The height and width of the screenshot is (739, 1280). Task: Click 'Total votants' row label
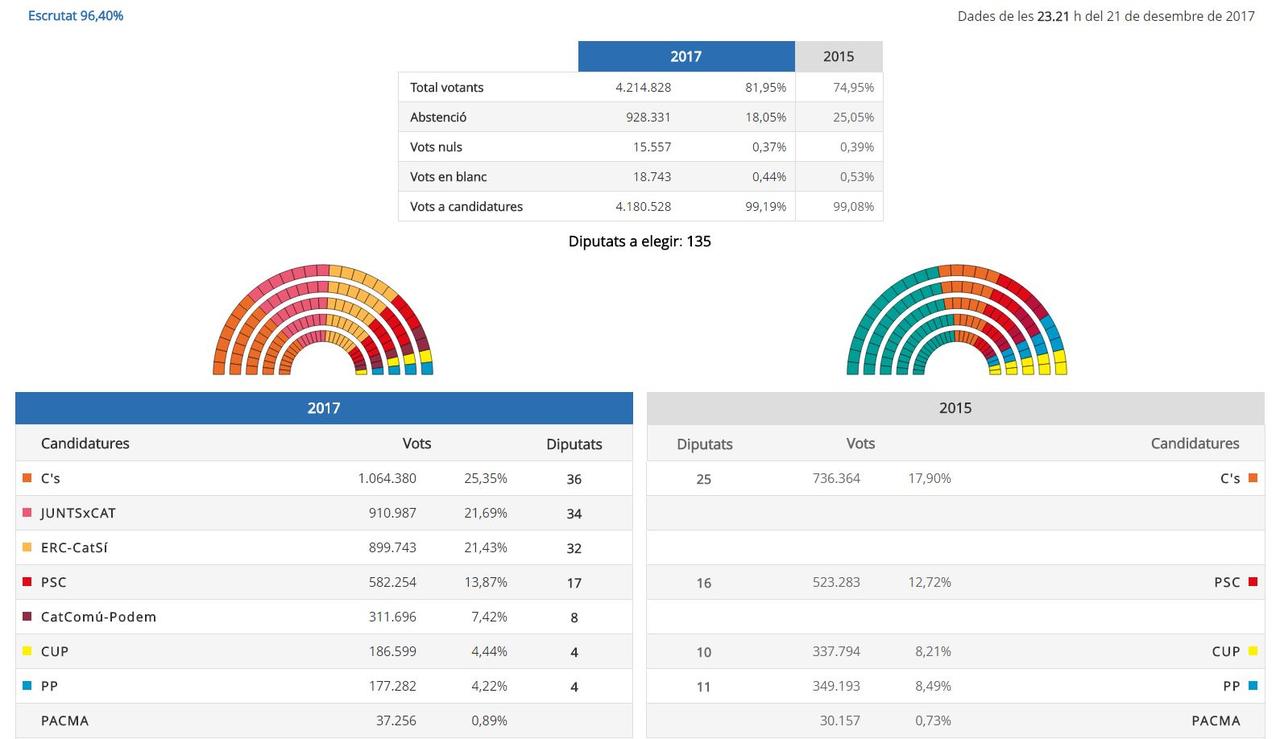coord(447,87)
